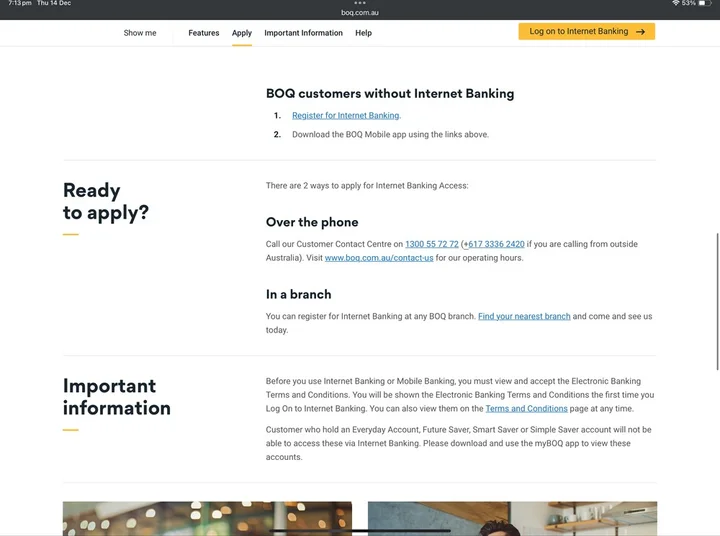Click Find your nearest branch link
The width and height of the screenshot is (720, 536).
tap(524, 316)
